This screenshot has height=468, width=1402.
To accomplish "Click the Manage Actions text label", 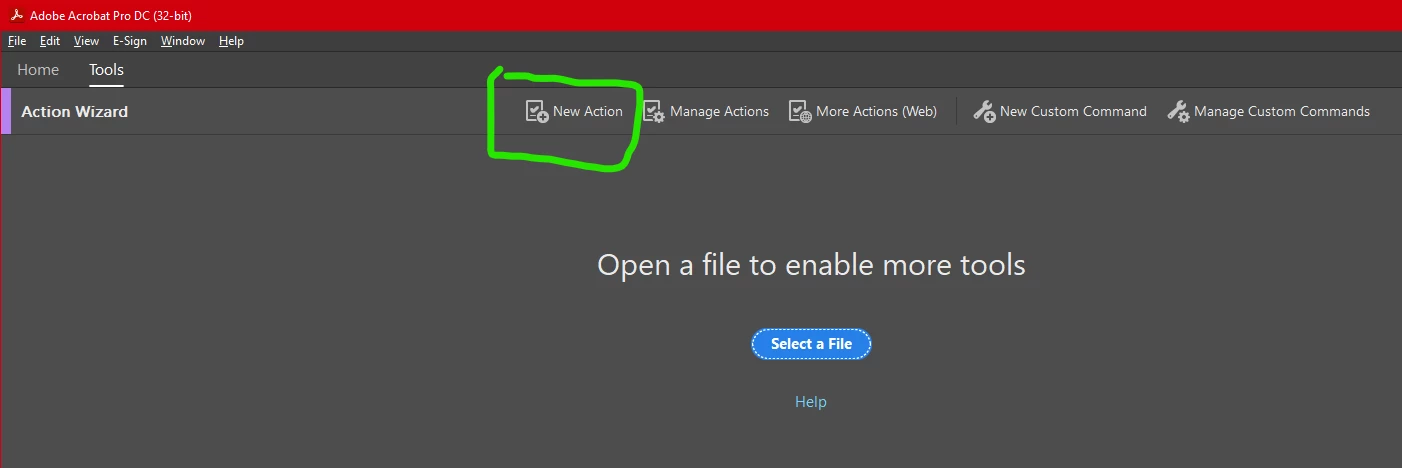I will pyautogui.click(x=719, y=111).
